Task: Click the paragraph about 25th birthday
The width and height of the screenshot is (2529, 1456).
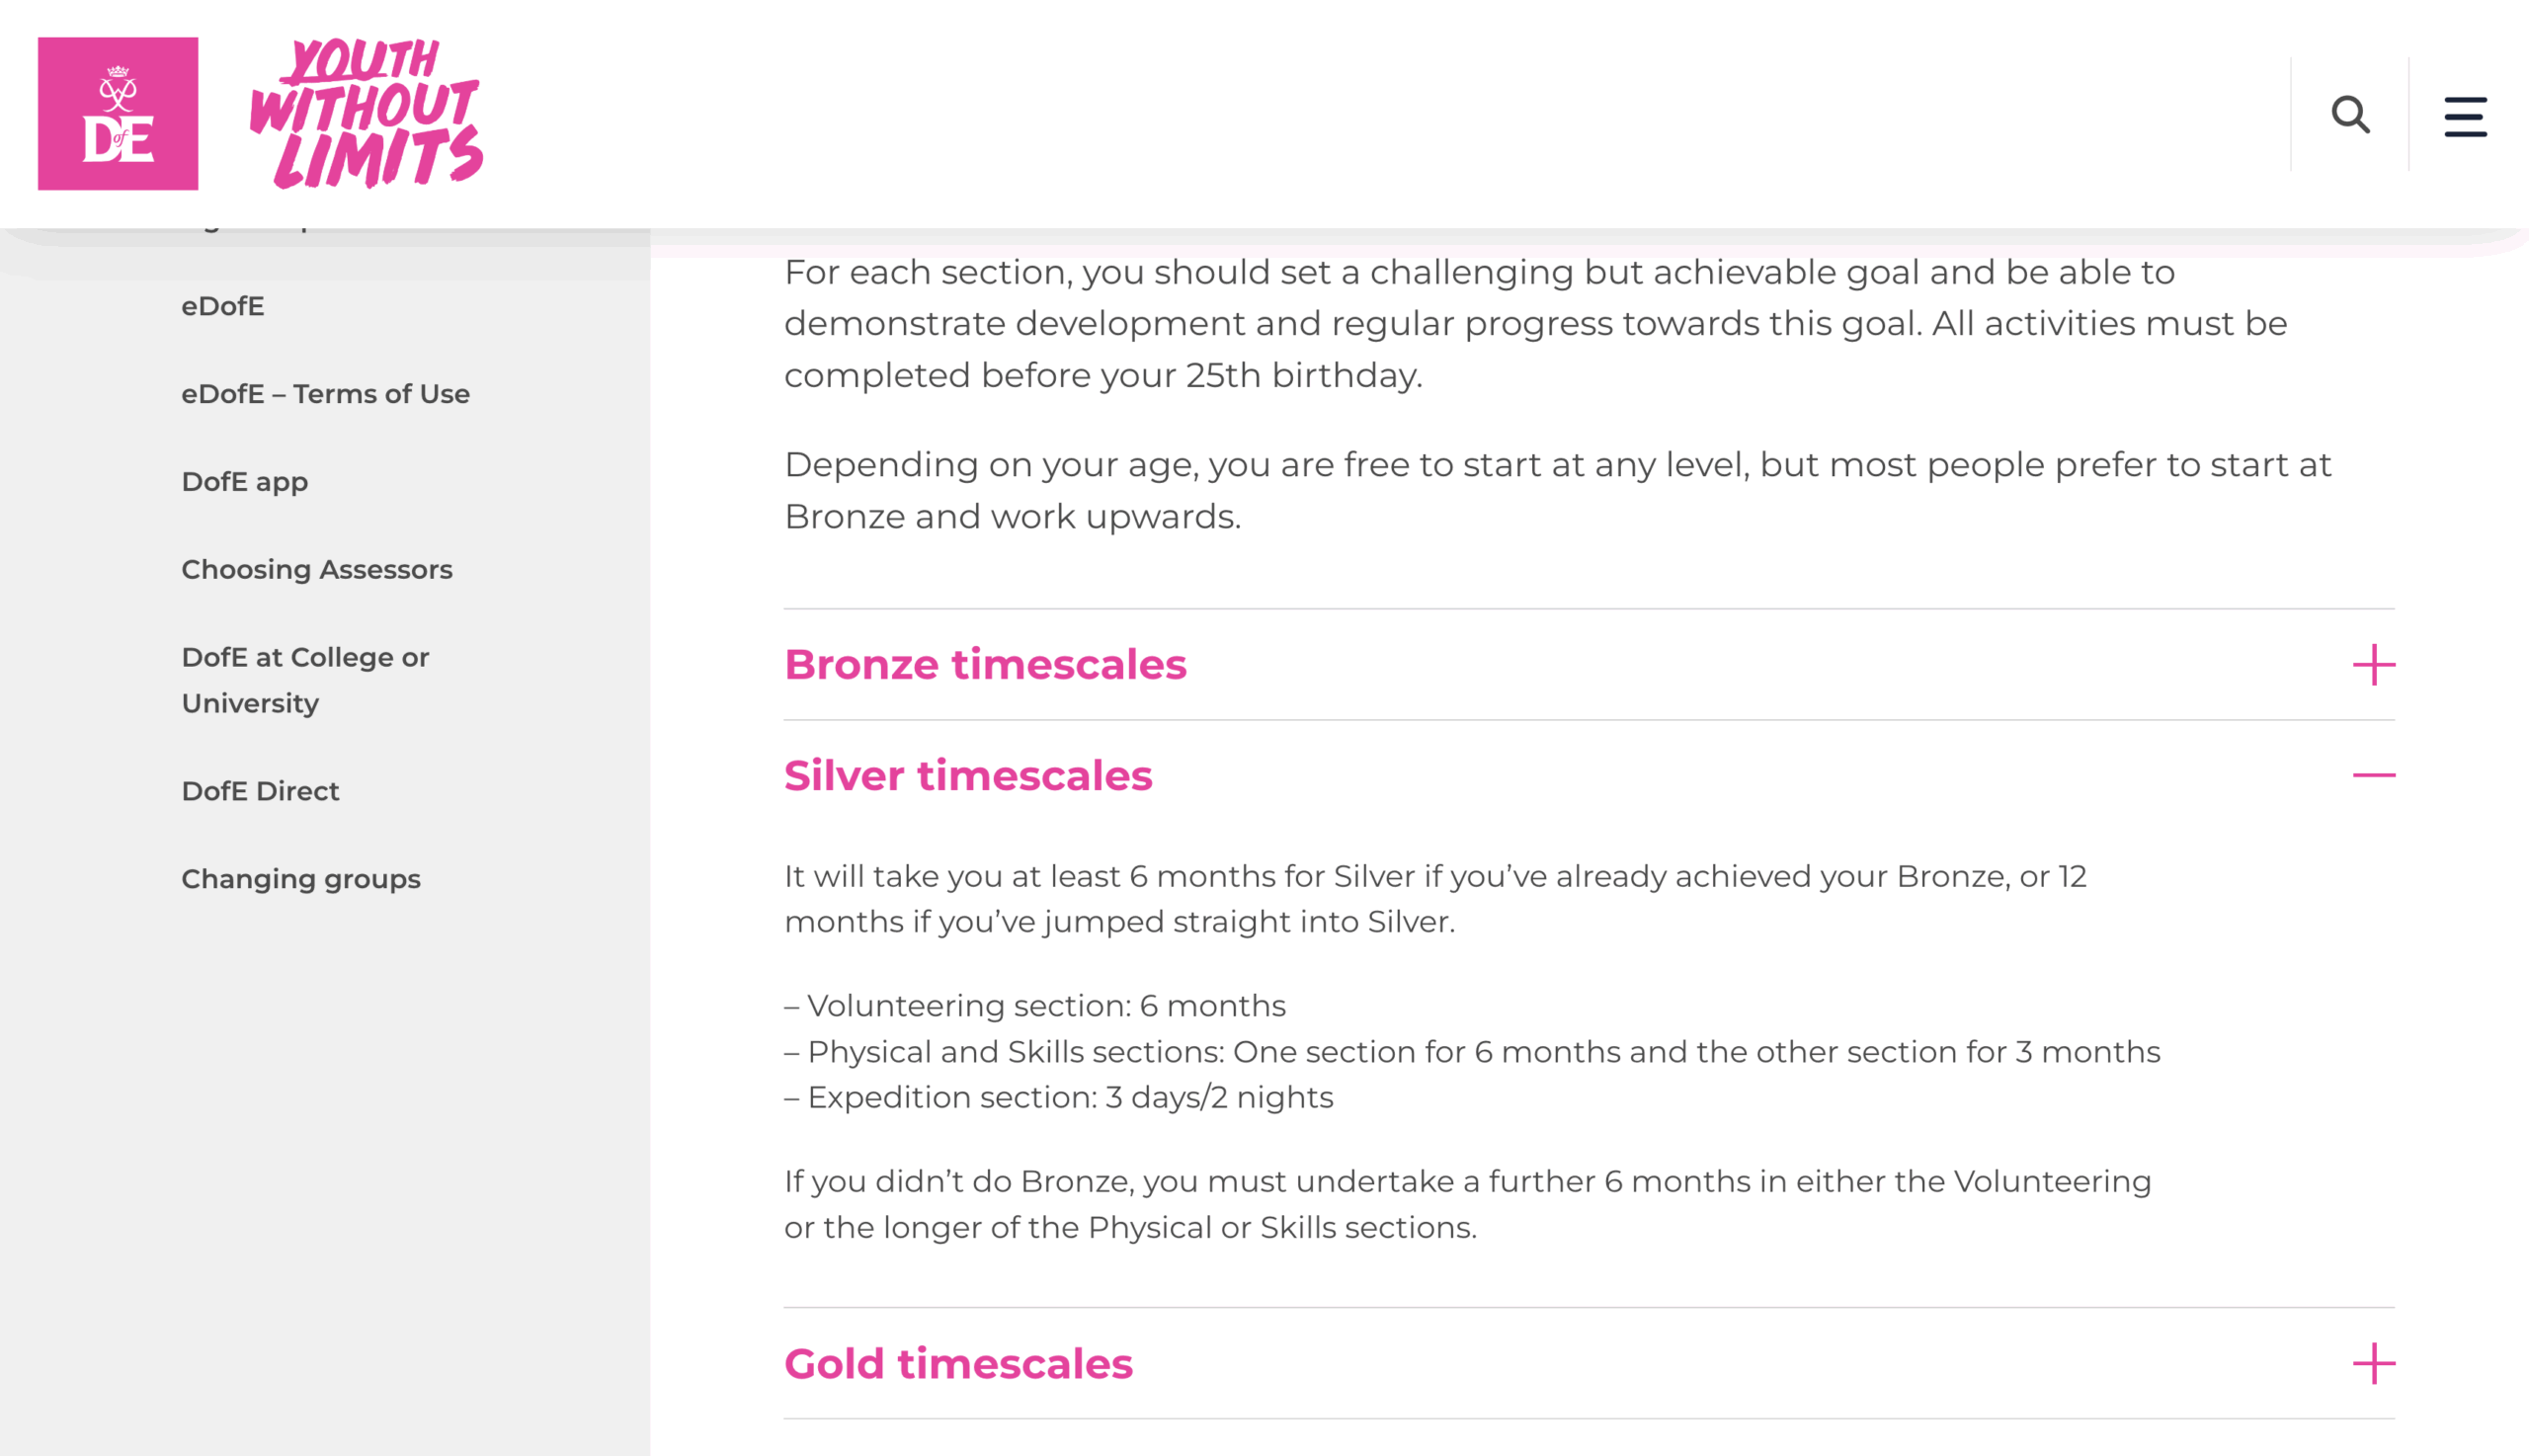Action: click(1535, 323)
